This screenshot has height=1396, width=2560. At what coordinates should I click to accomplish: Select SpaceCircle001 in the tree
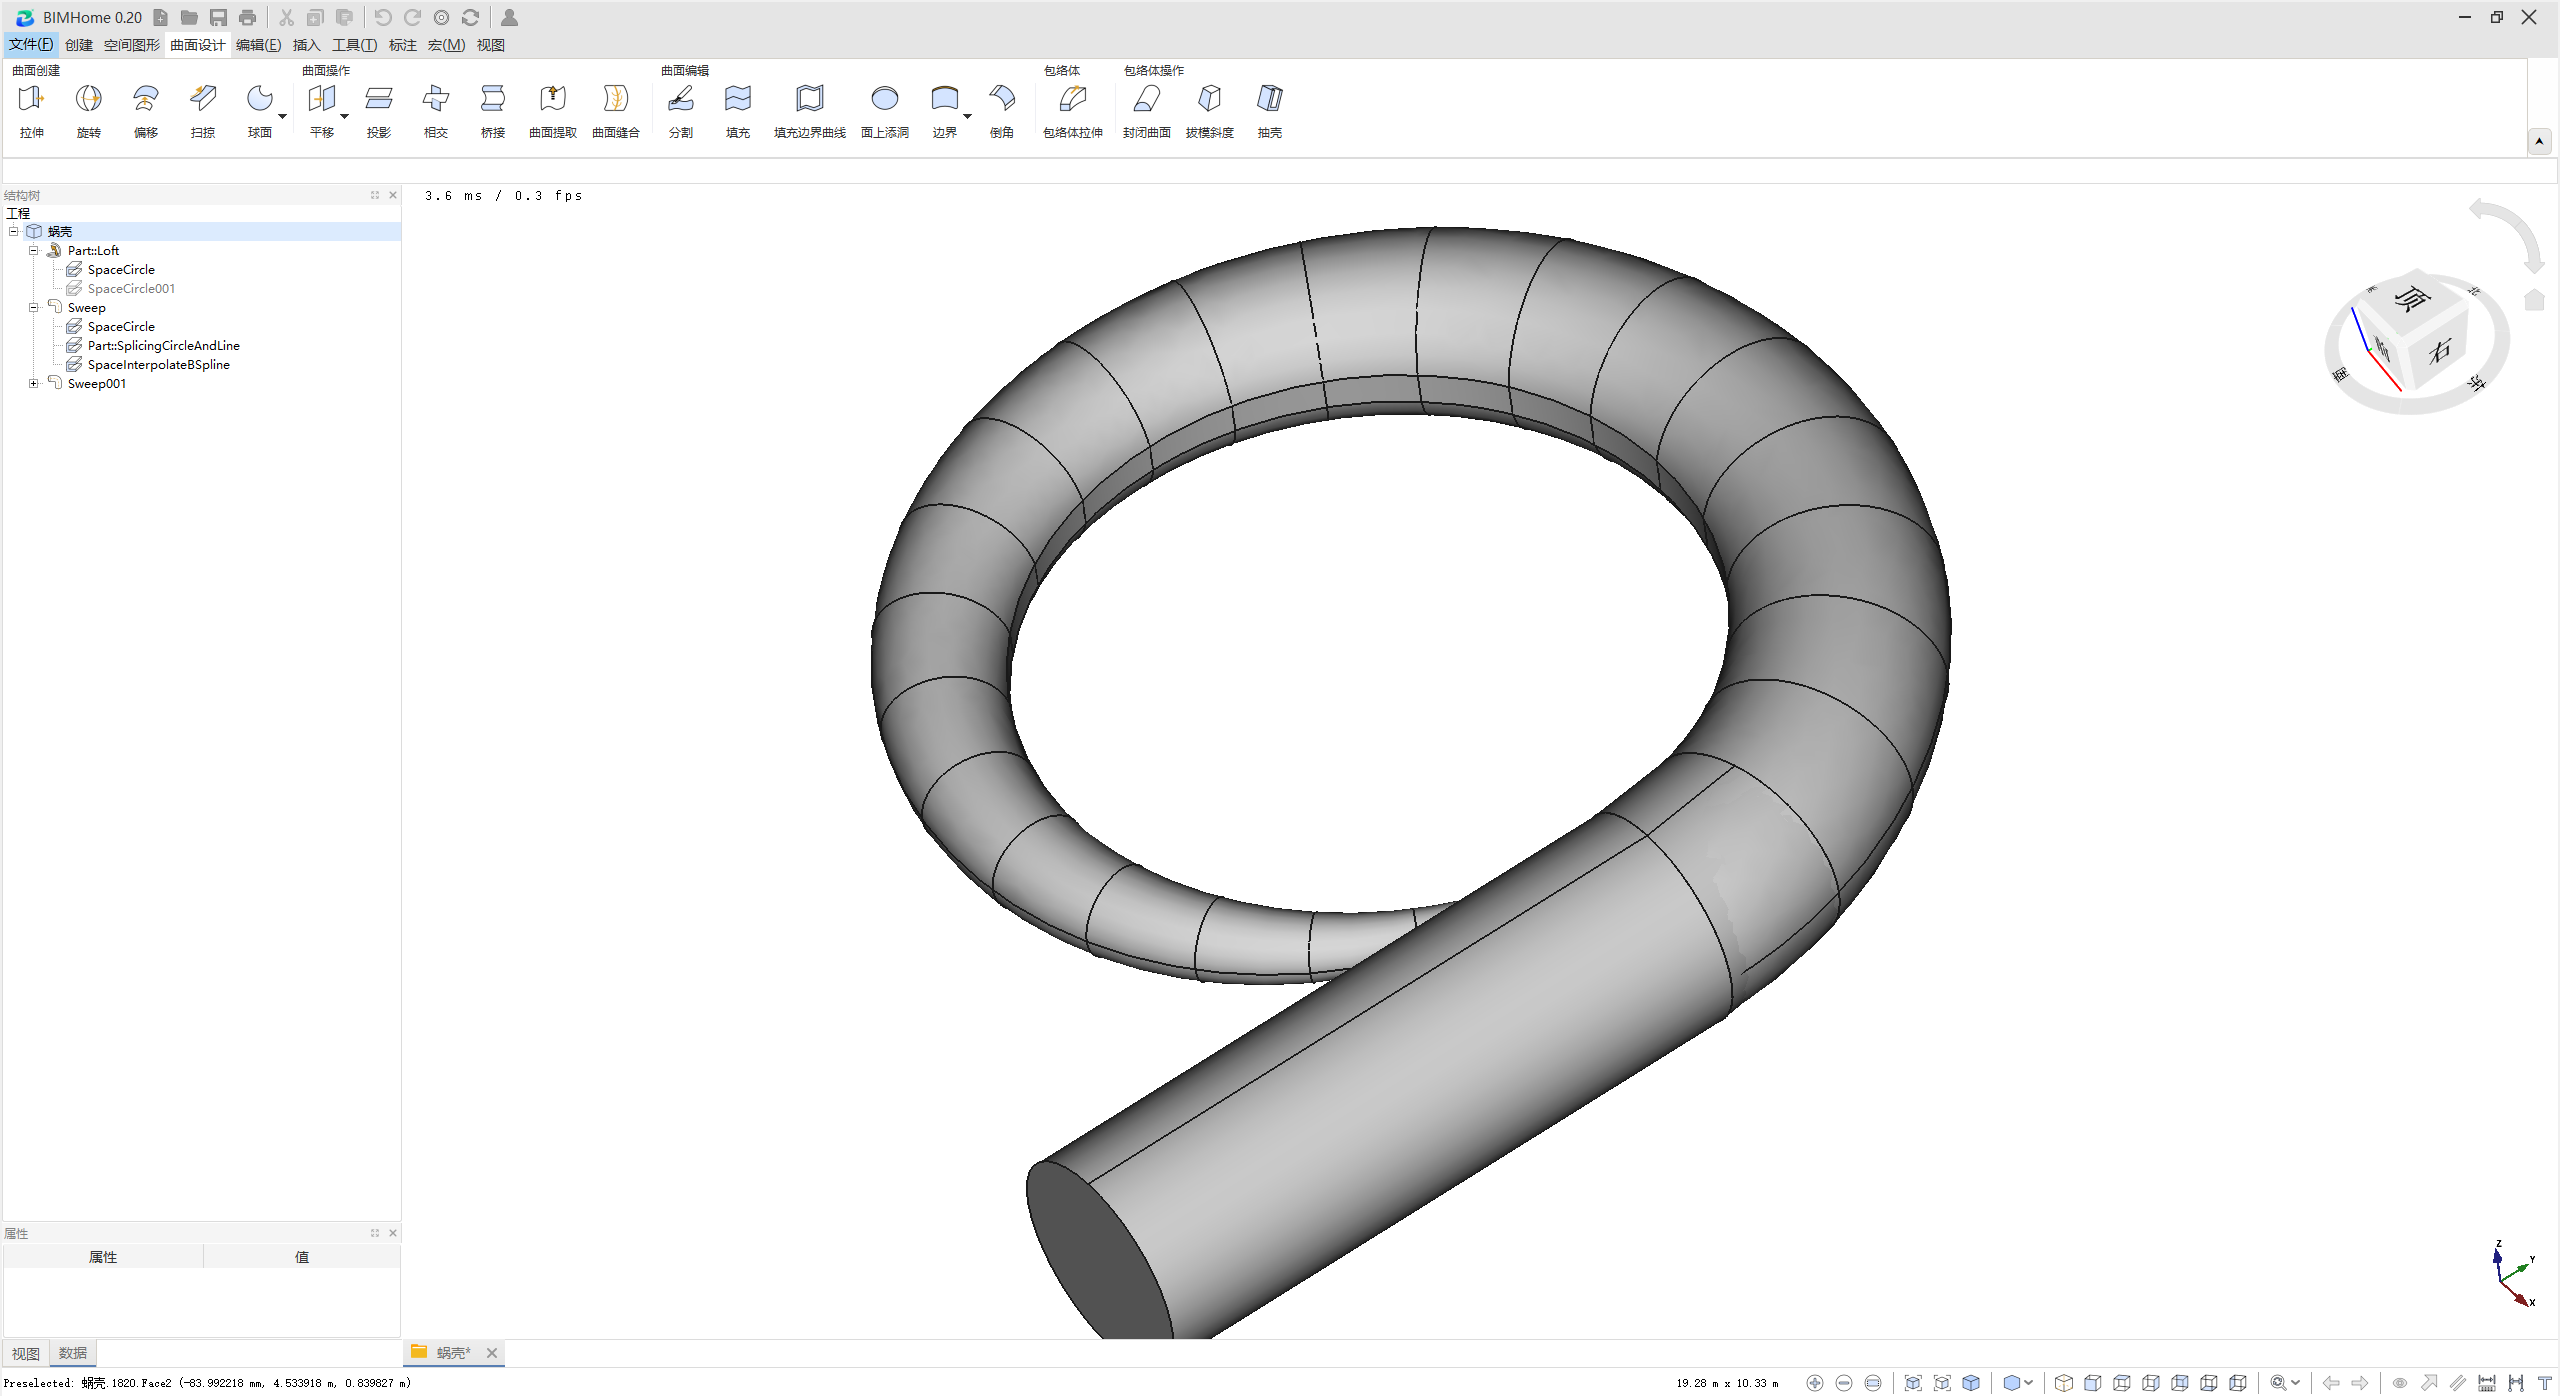[131, 289]
